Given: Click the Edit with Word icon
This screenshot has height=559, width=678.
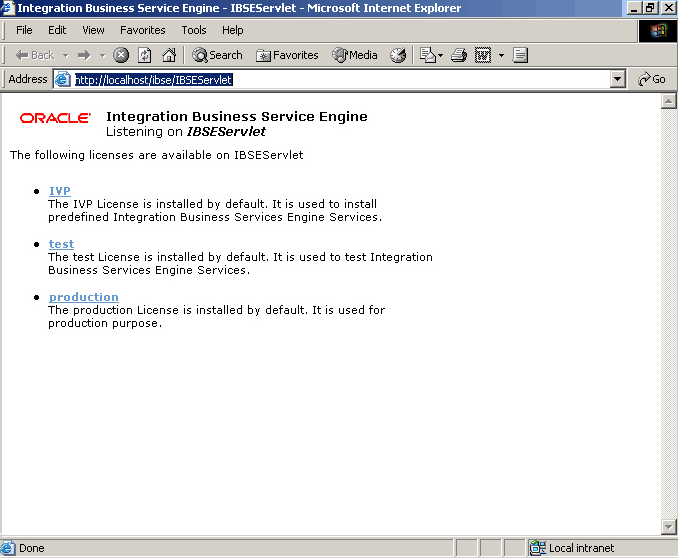Looking at the screenshot, I should 483,55.
